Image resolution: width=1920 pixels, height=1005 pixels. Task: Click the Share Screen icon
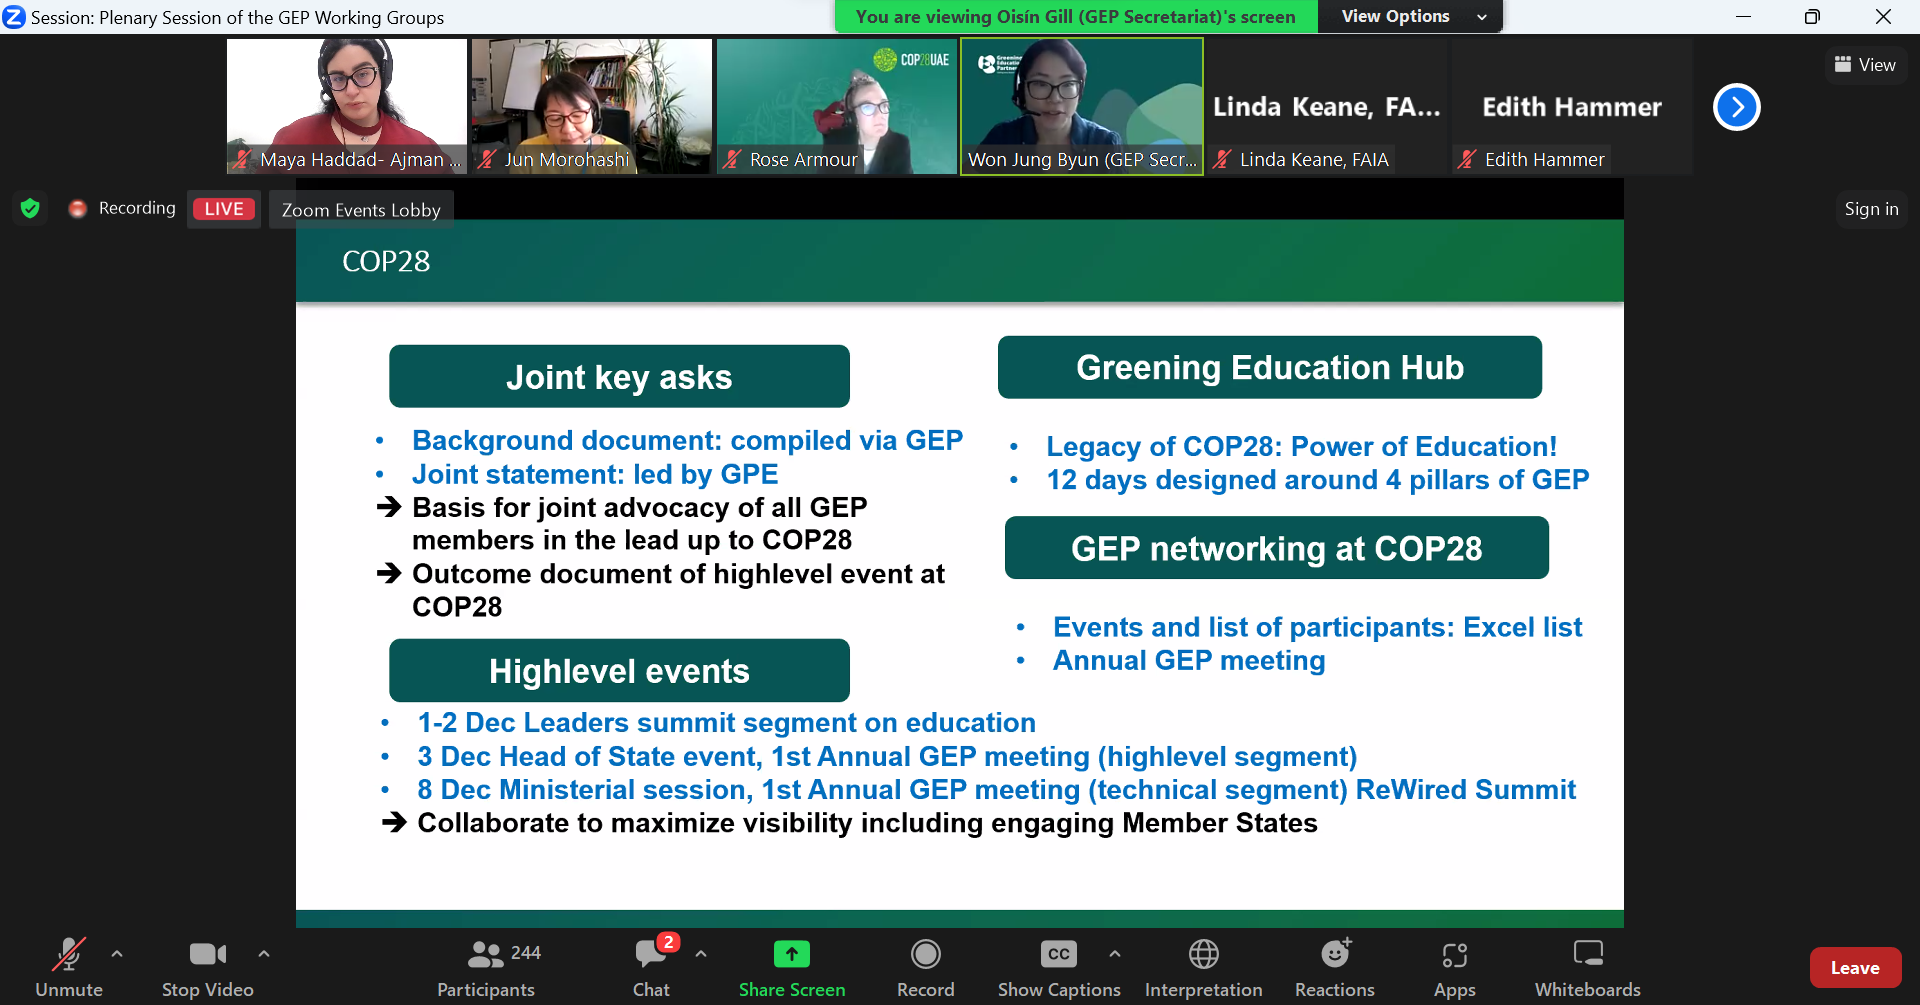pos(791,955)
